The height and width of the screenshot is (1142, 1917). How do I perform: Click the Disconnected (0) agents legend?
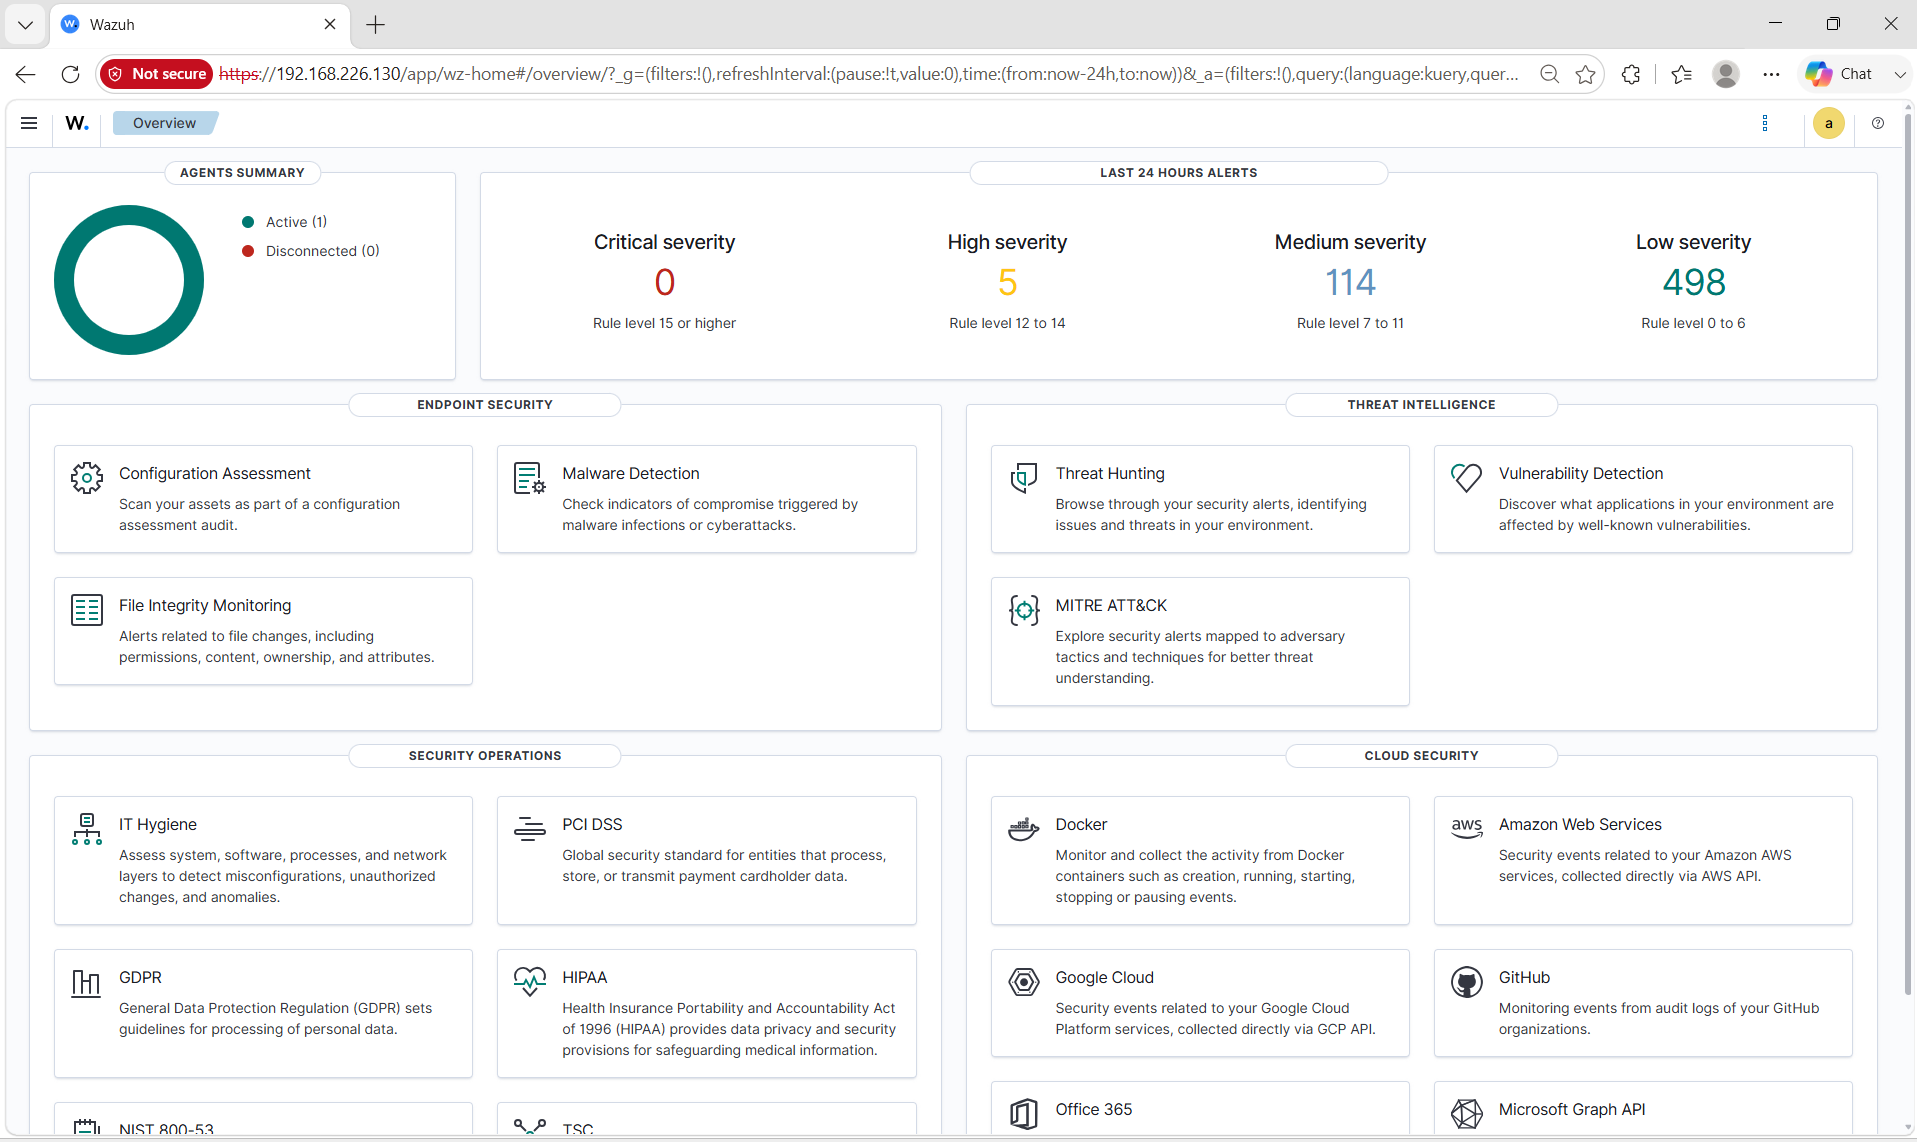[311, 251]
